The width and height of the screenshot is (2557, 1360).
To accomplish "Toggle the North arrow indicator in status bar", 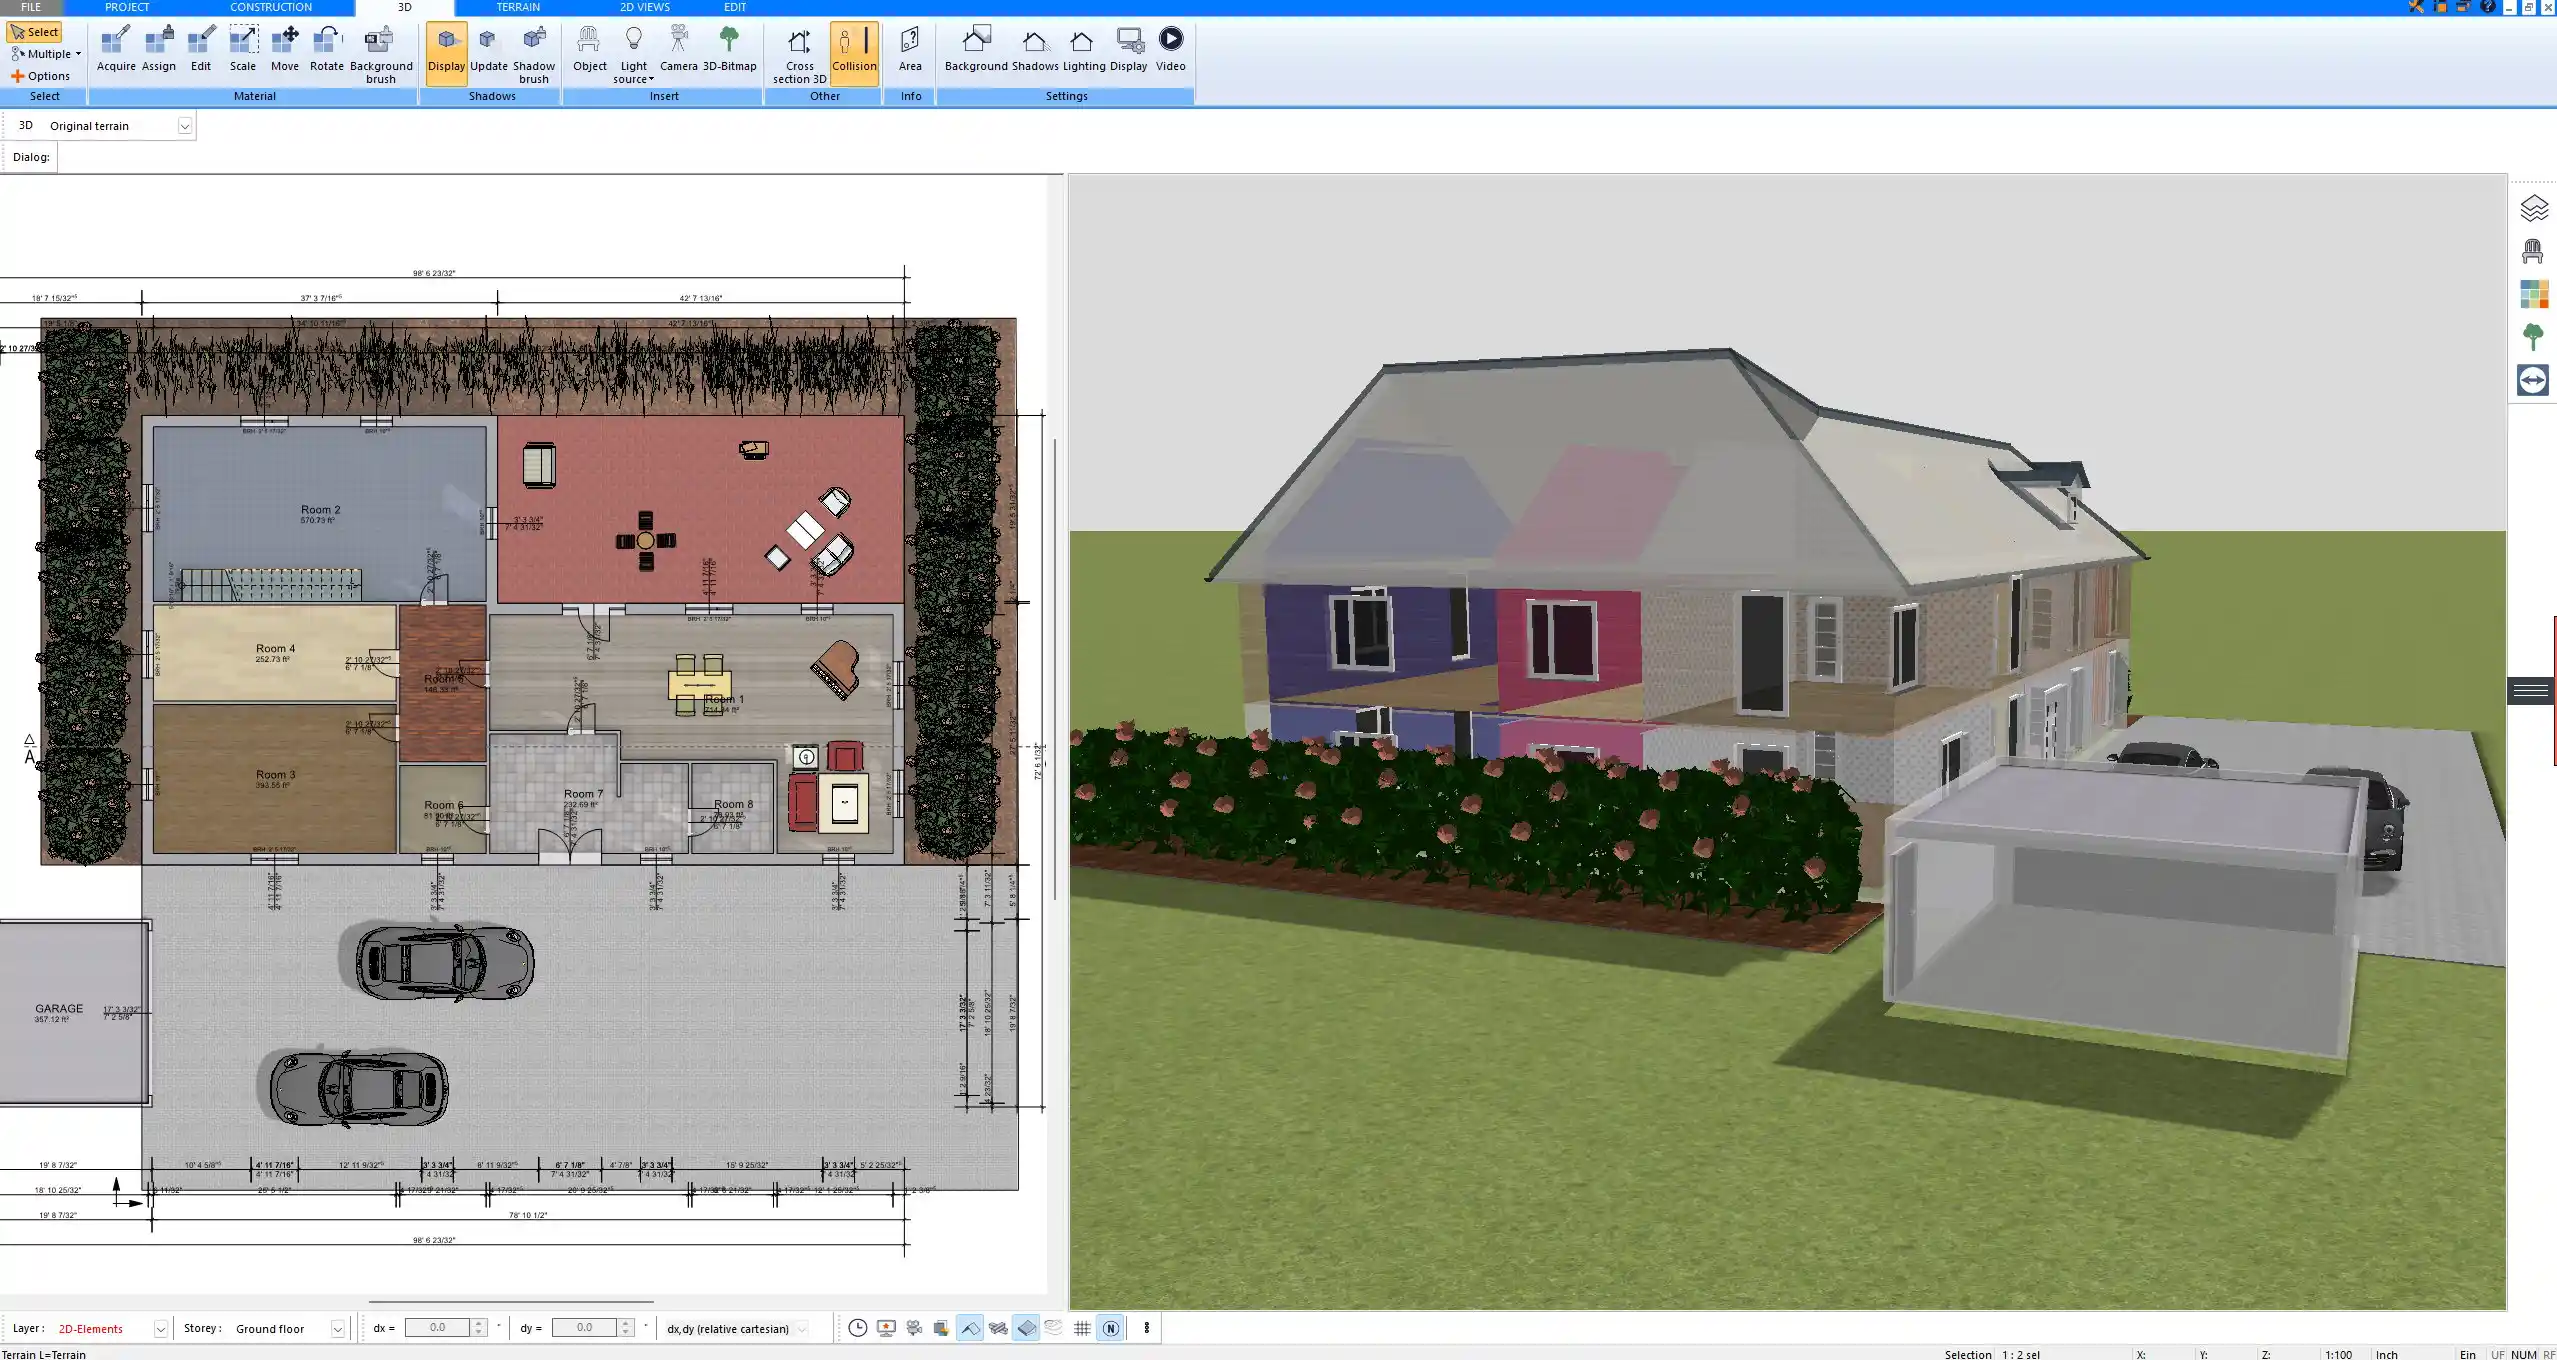I will [x=1110, y=1328].
